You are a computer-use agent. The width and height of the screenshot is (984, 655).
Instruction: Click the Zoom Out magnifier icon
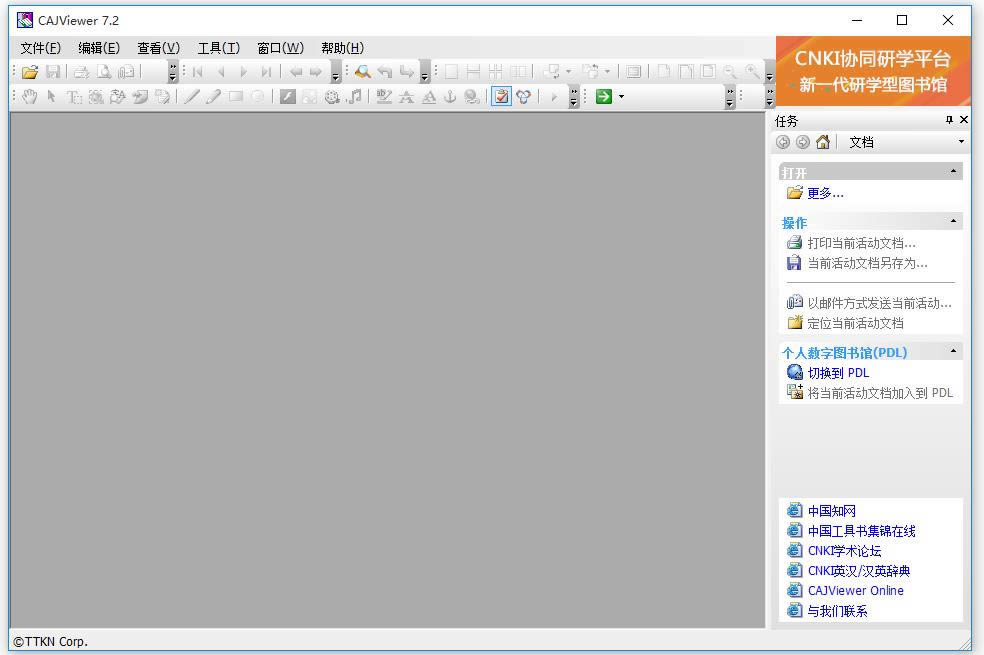pos(730,72)
